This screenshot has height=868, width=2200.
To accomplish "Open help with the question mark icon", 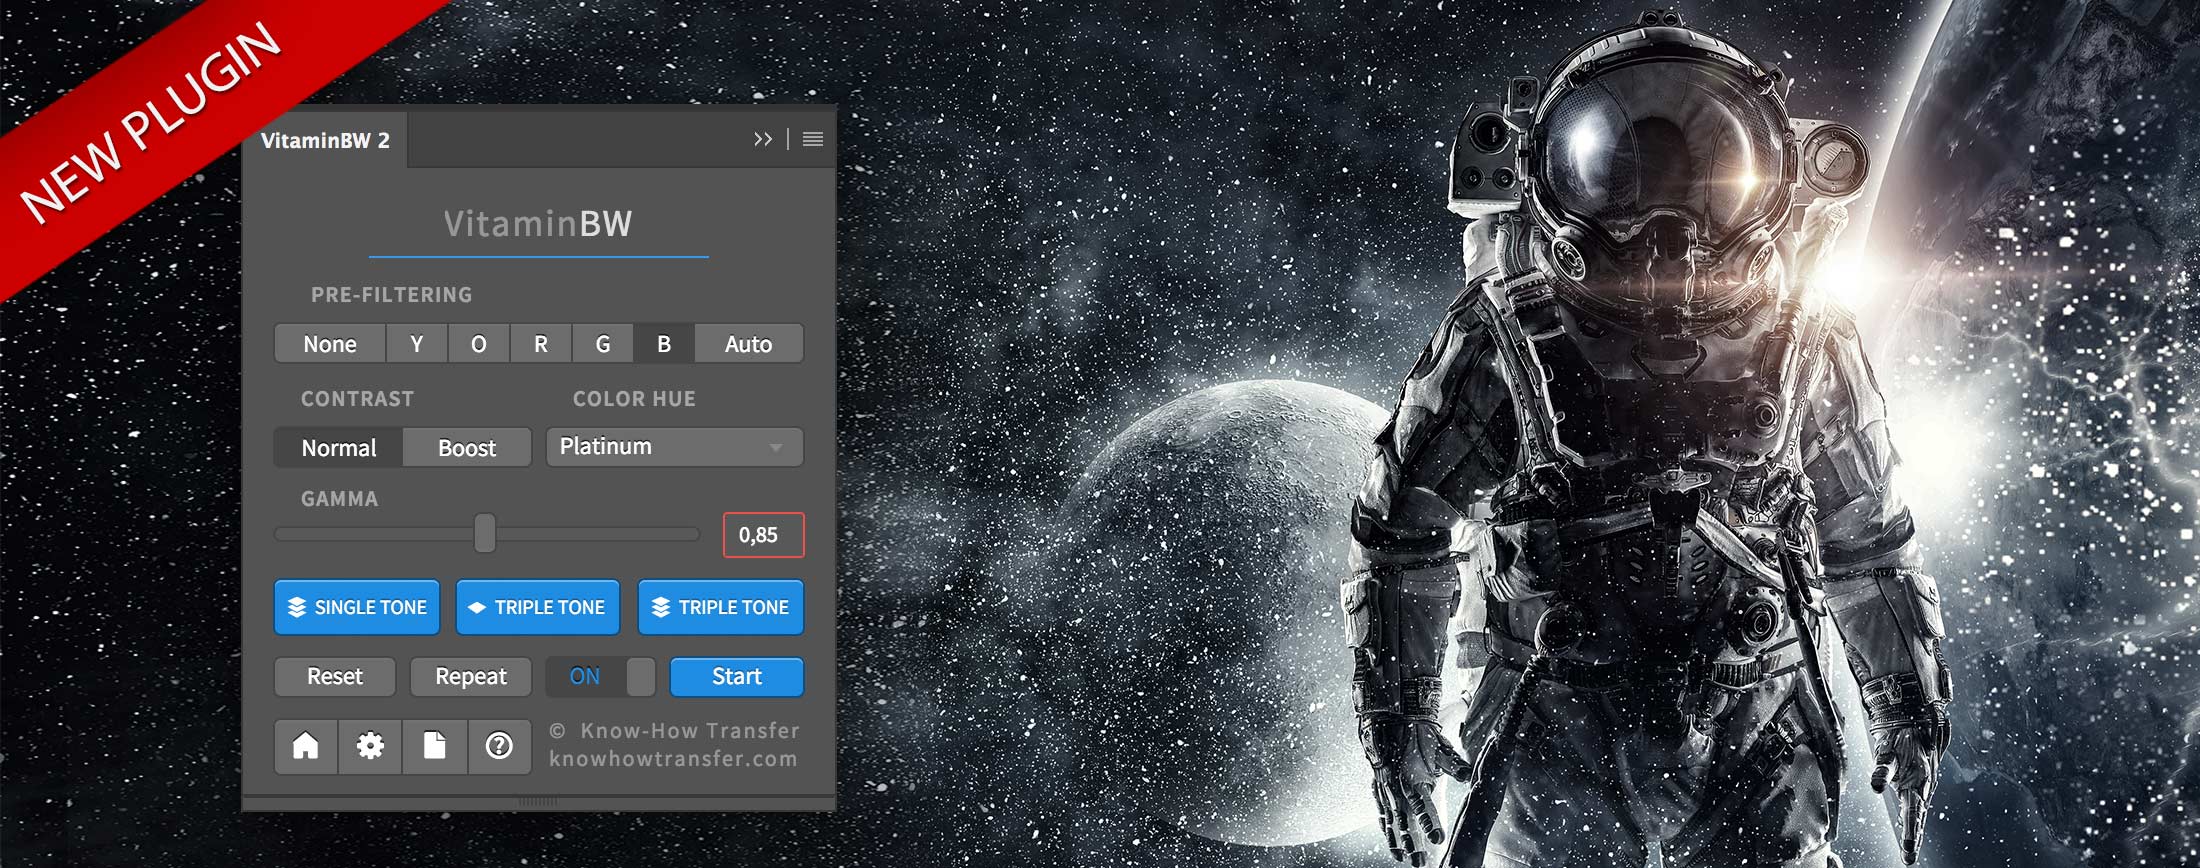I will point(499,746).
